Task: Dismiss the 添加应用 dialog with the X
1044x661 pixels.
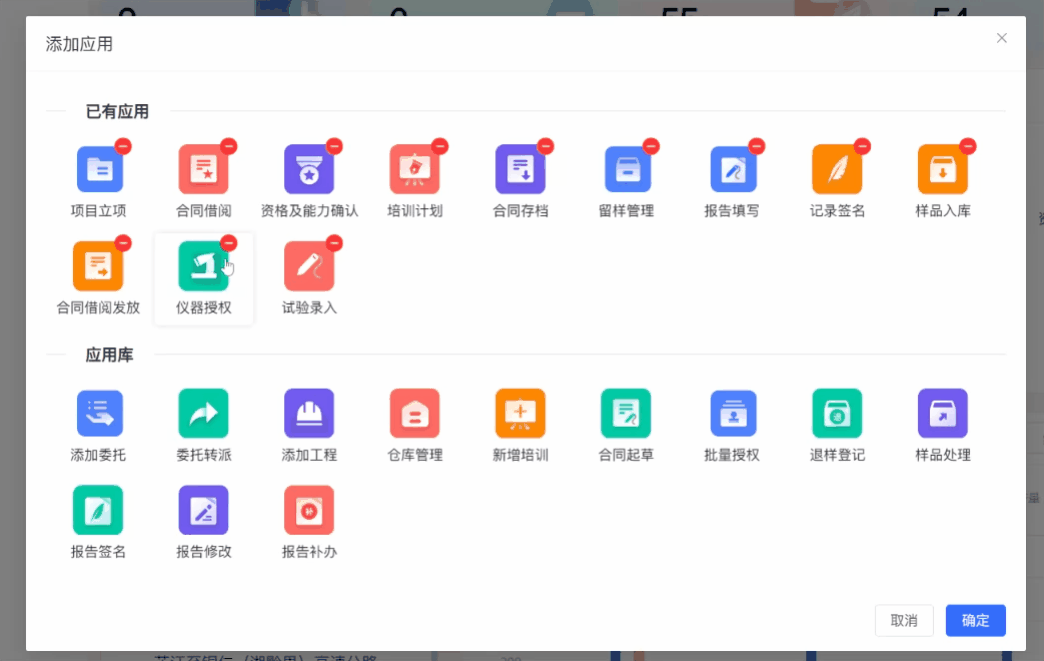Action: point(1001,38)
